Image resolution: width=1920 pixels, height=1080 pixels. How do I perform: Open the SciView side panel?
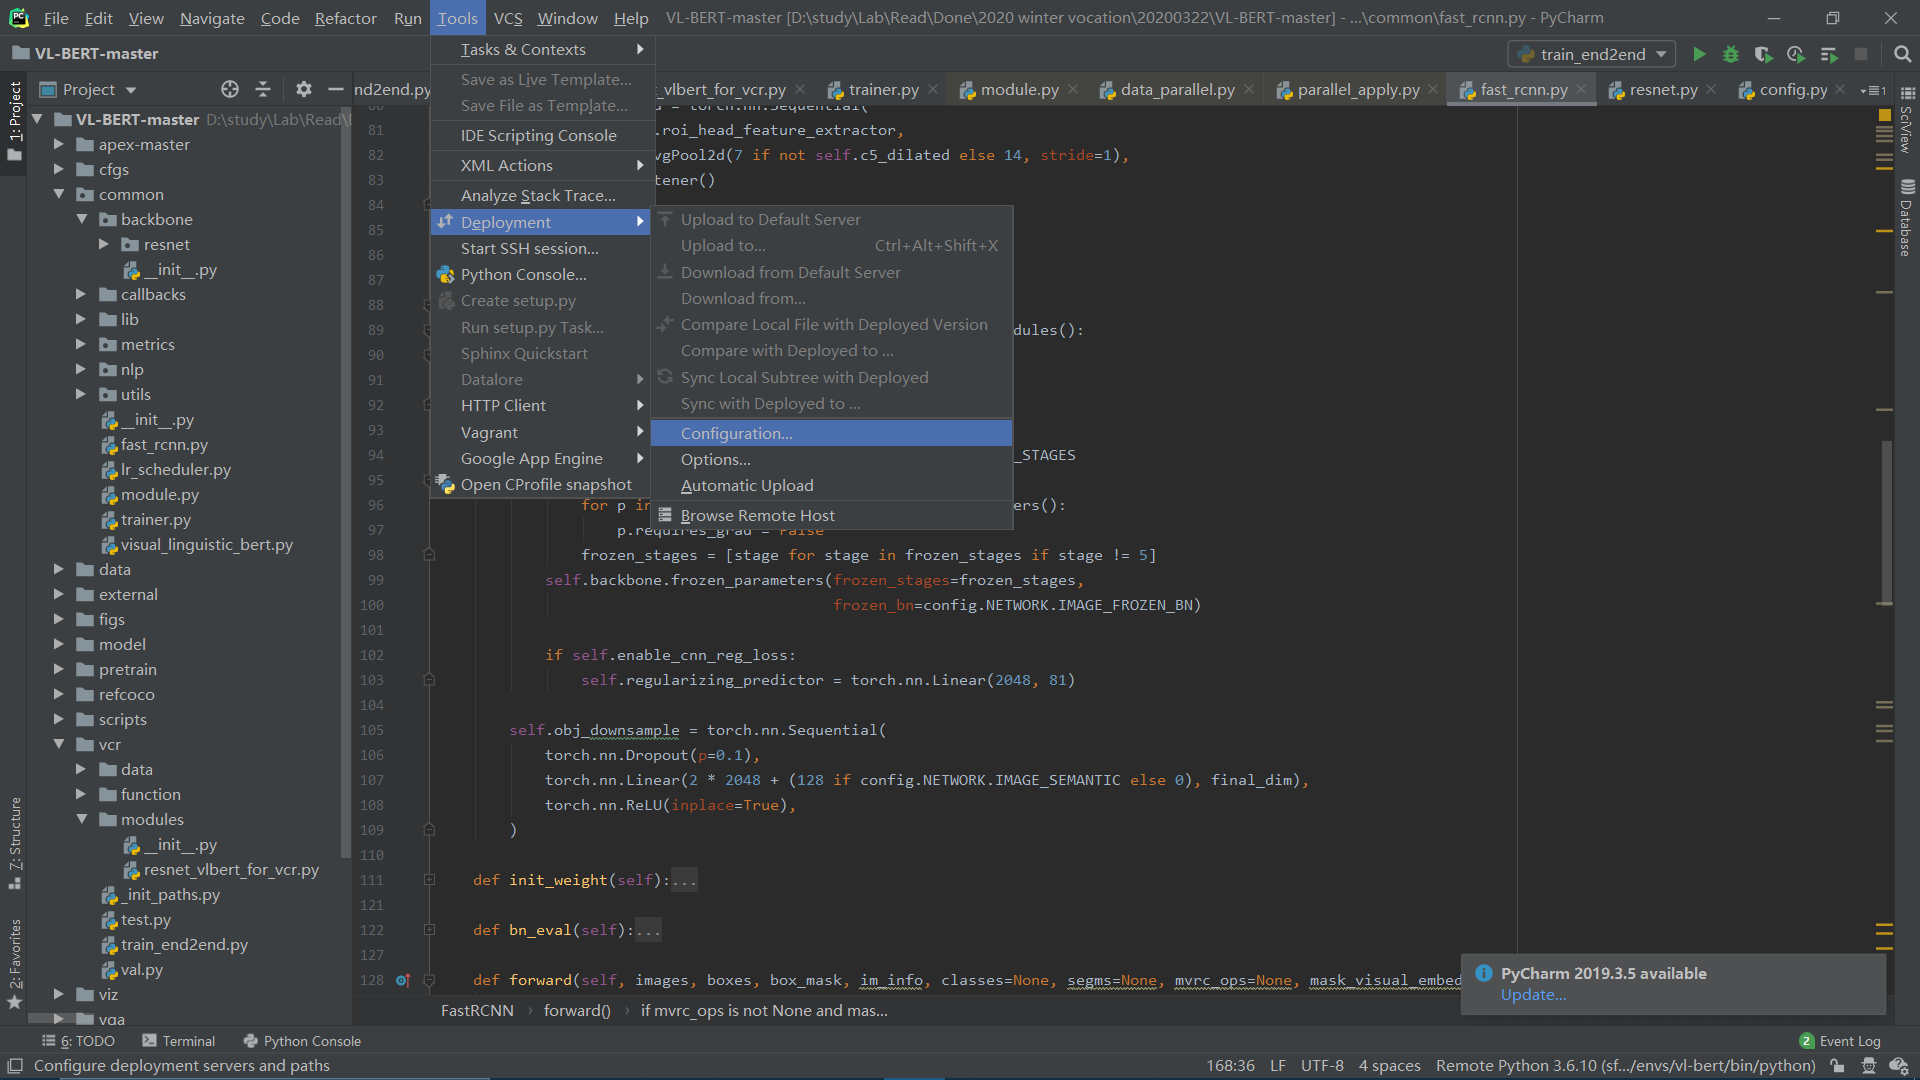(x=1906, y=121)
